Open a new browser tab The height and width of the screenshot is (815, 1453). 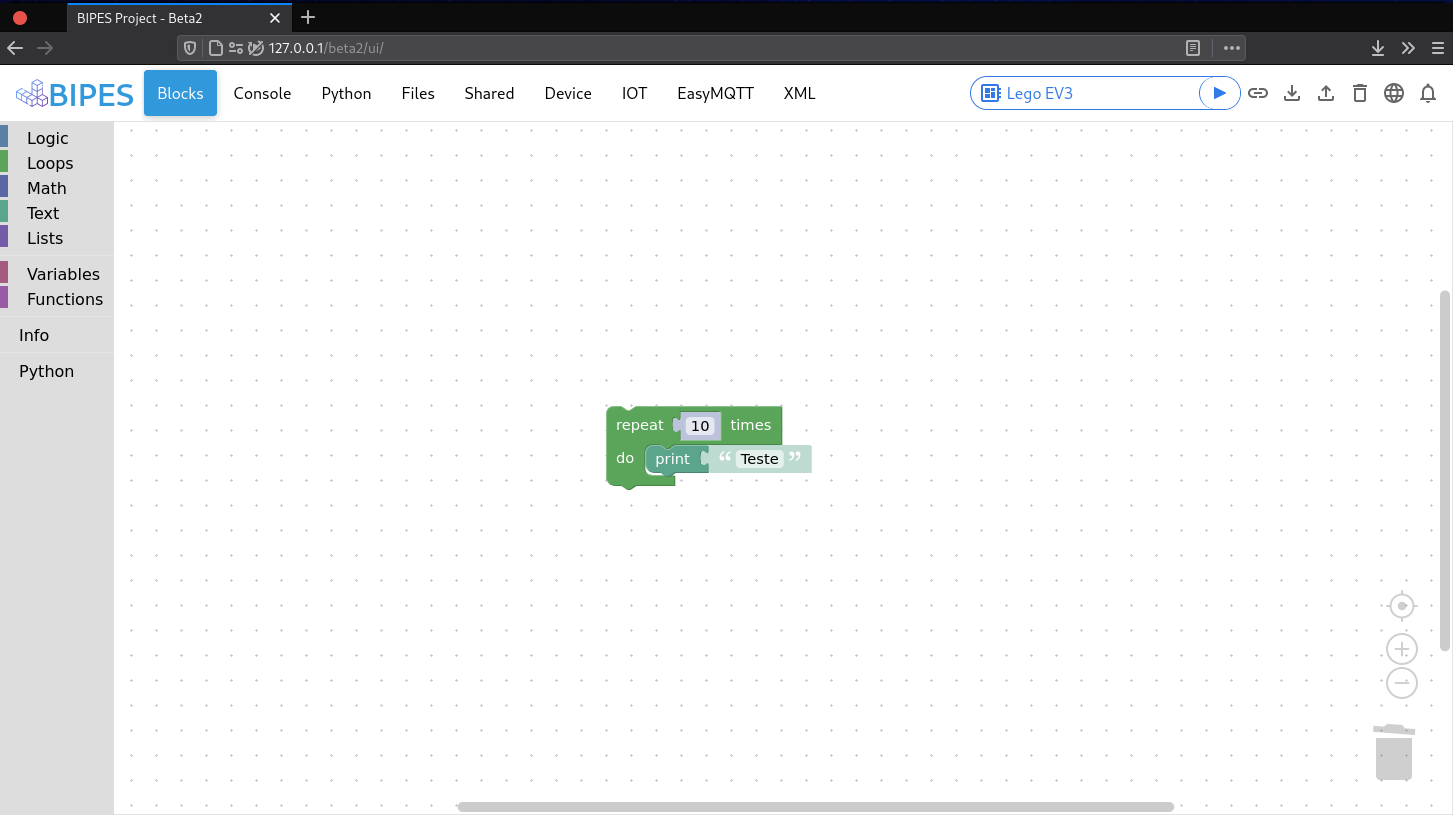coord(308,17)
